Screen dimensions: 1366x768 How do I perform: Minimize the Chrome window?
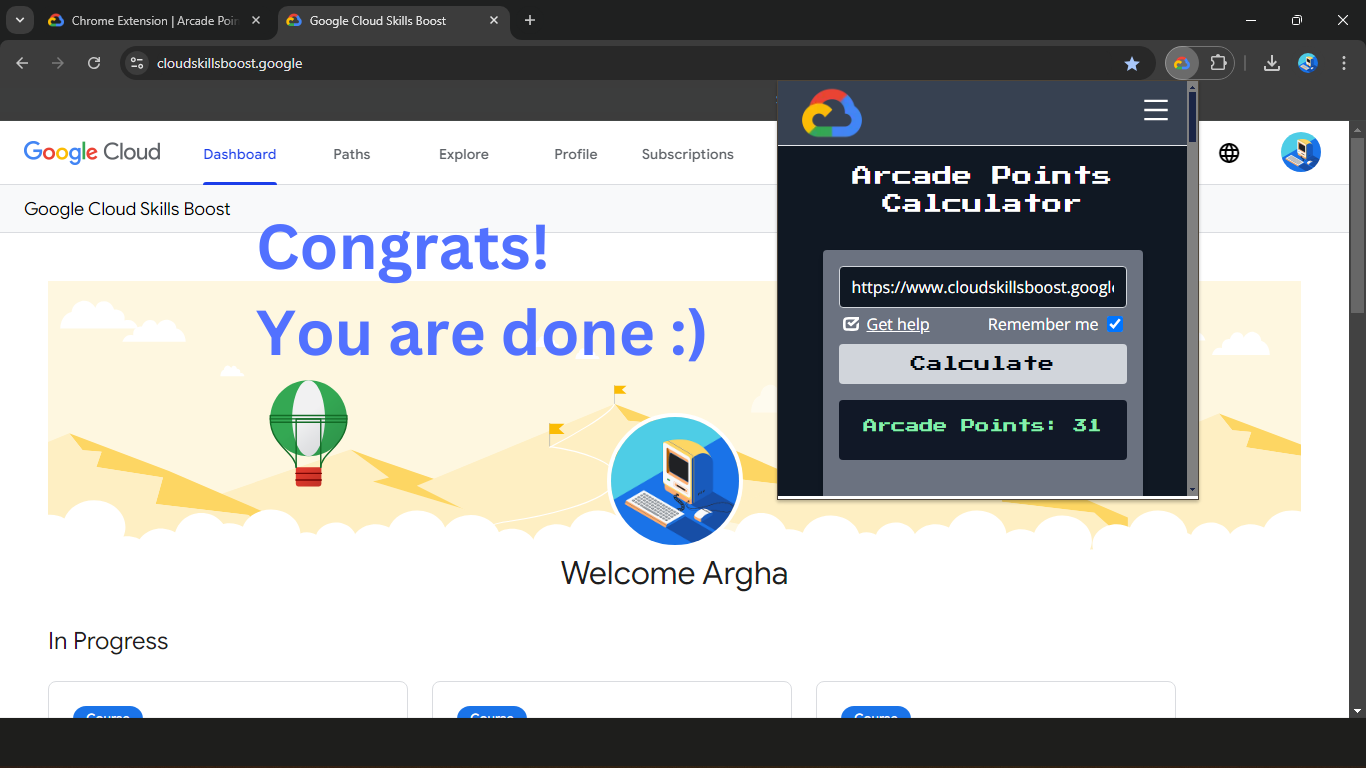1251,20
